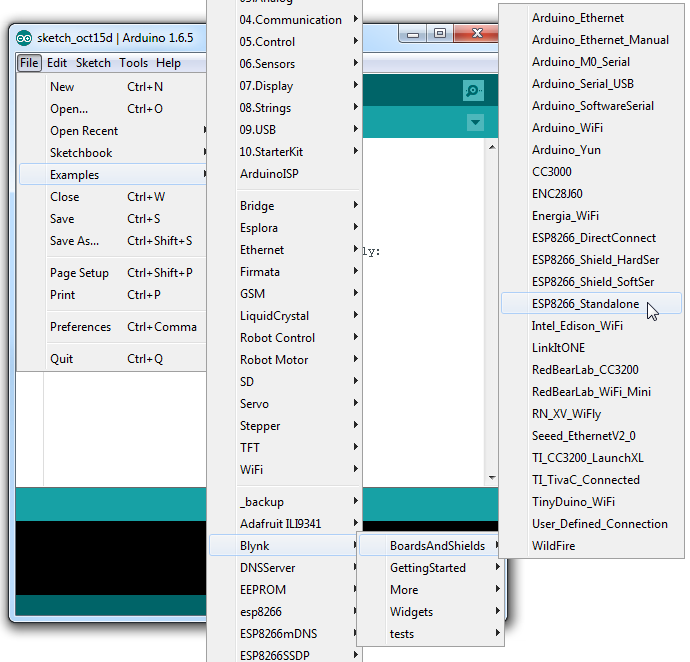Viewport: 690px width, 662px height.
Task: Expand the Adafruit ILI9341 examples
Action: coord(285,524)
